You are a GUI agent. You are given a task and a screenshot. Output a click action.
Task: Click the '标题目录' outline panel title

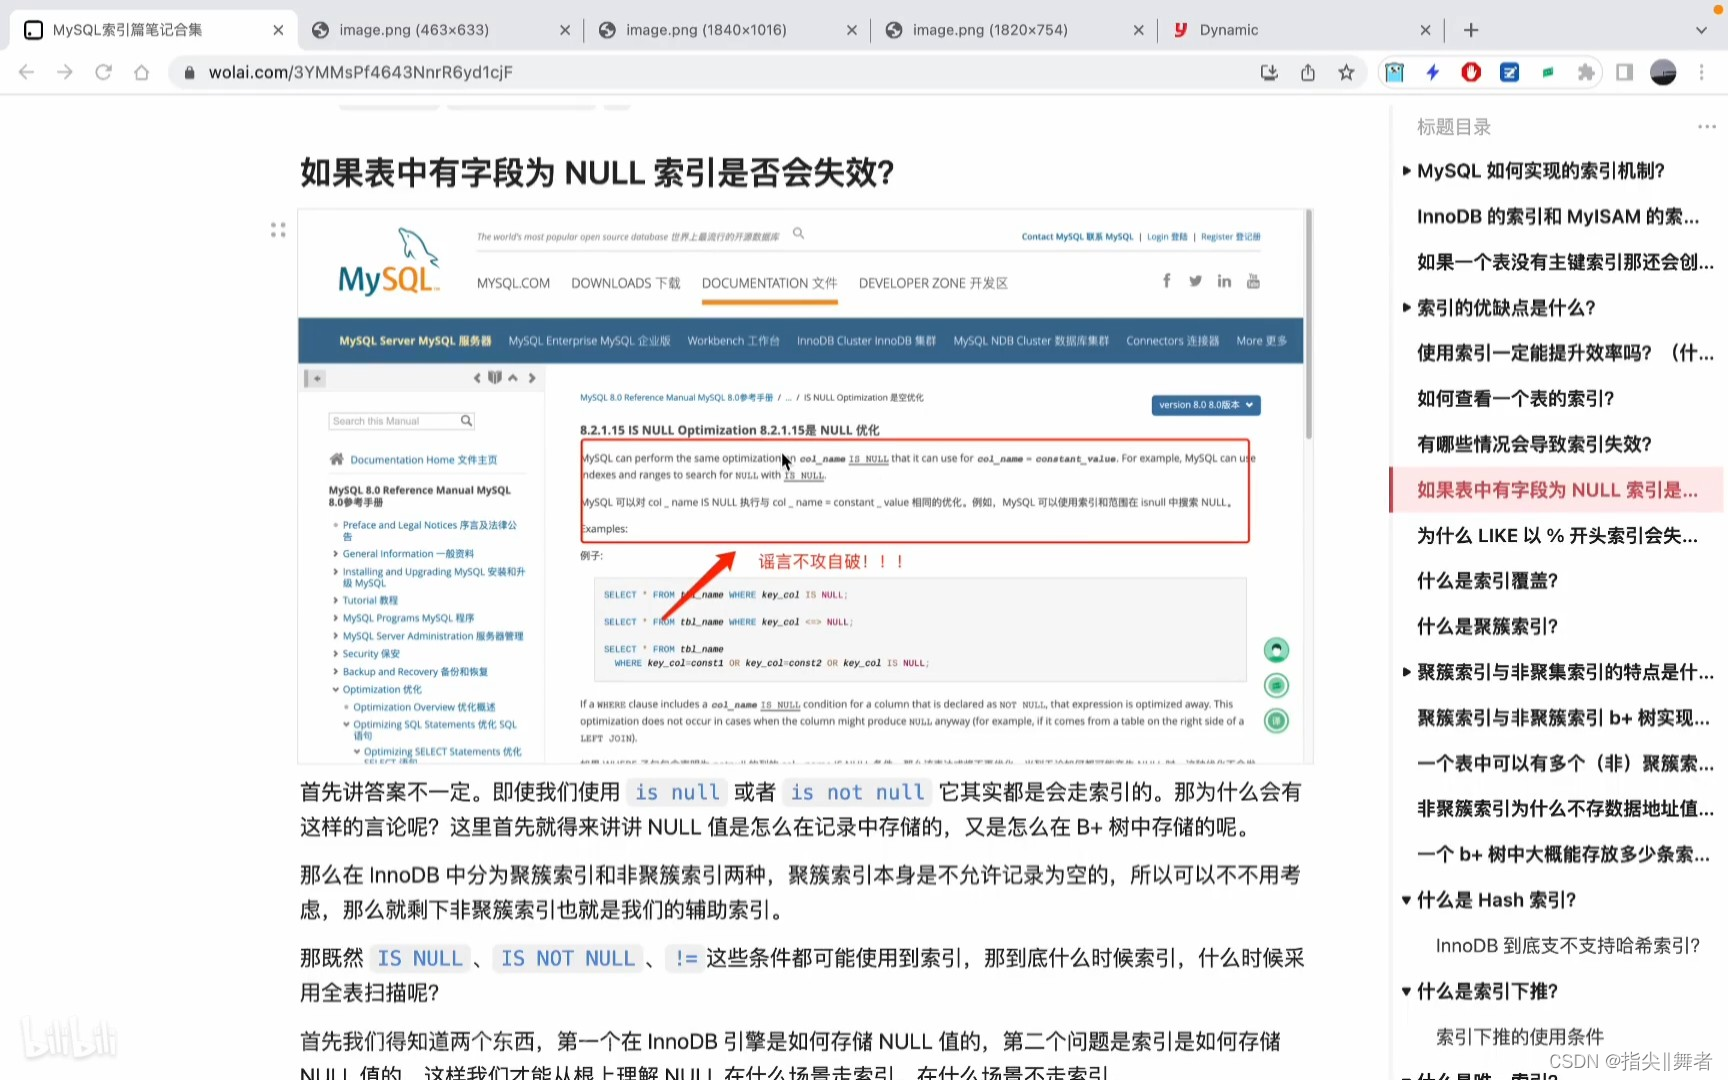1454,127
